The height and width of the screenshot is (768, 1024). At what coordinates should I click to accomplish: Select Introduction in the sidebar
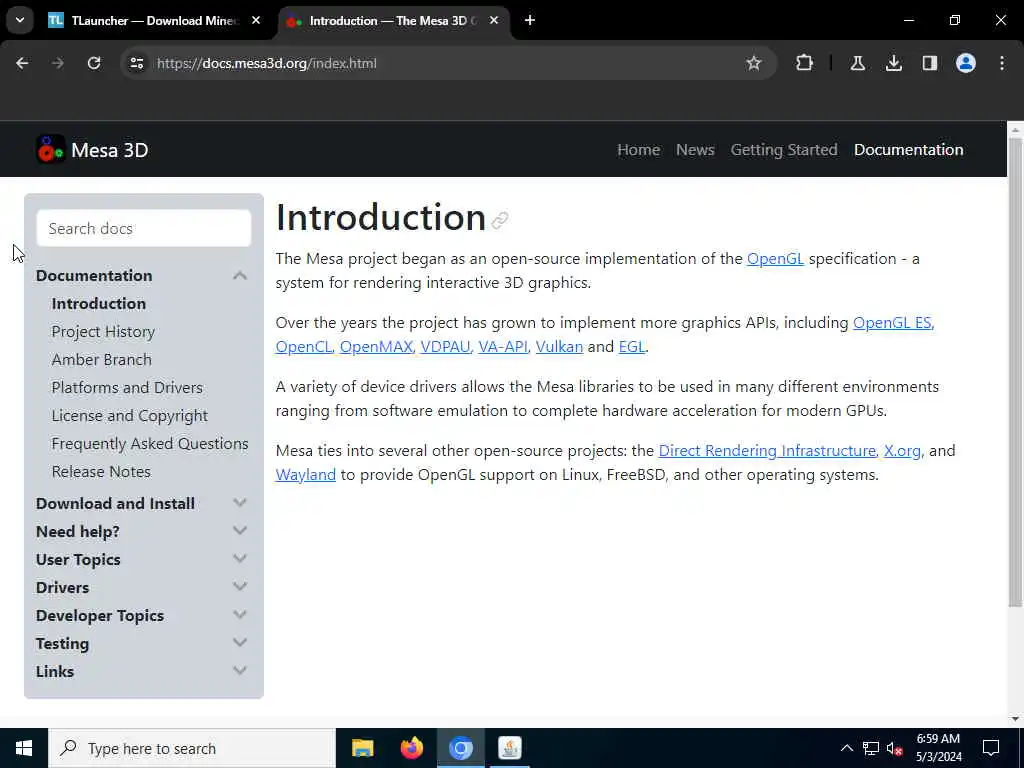pyautogui.click(x=99, y=304)
